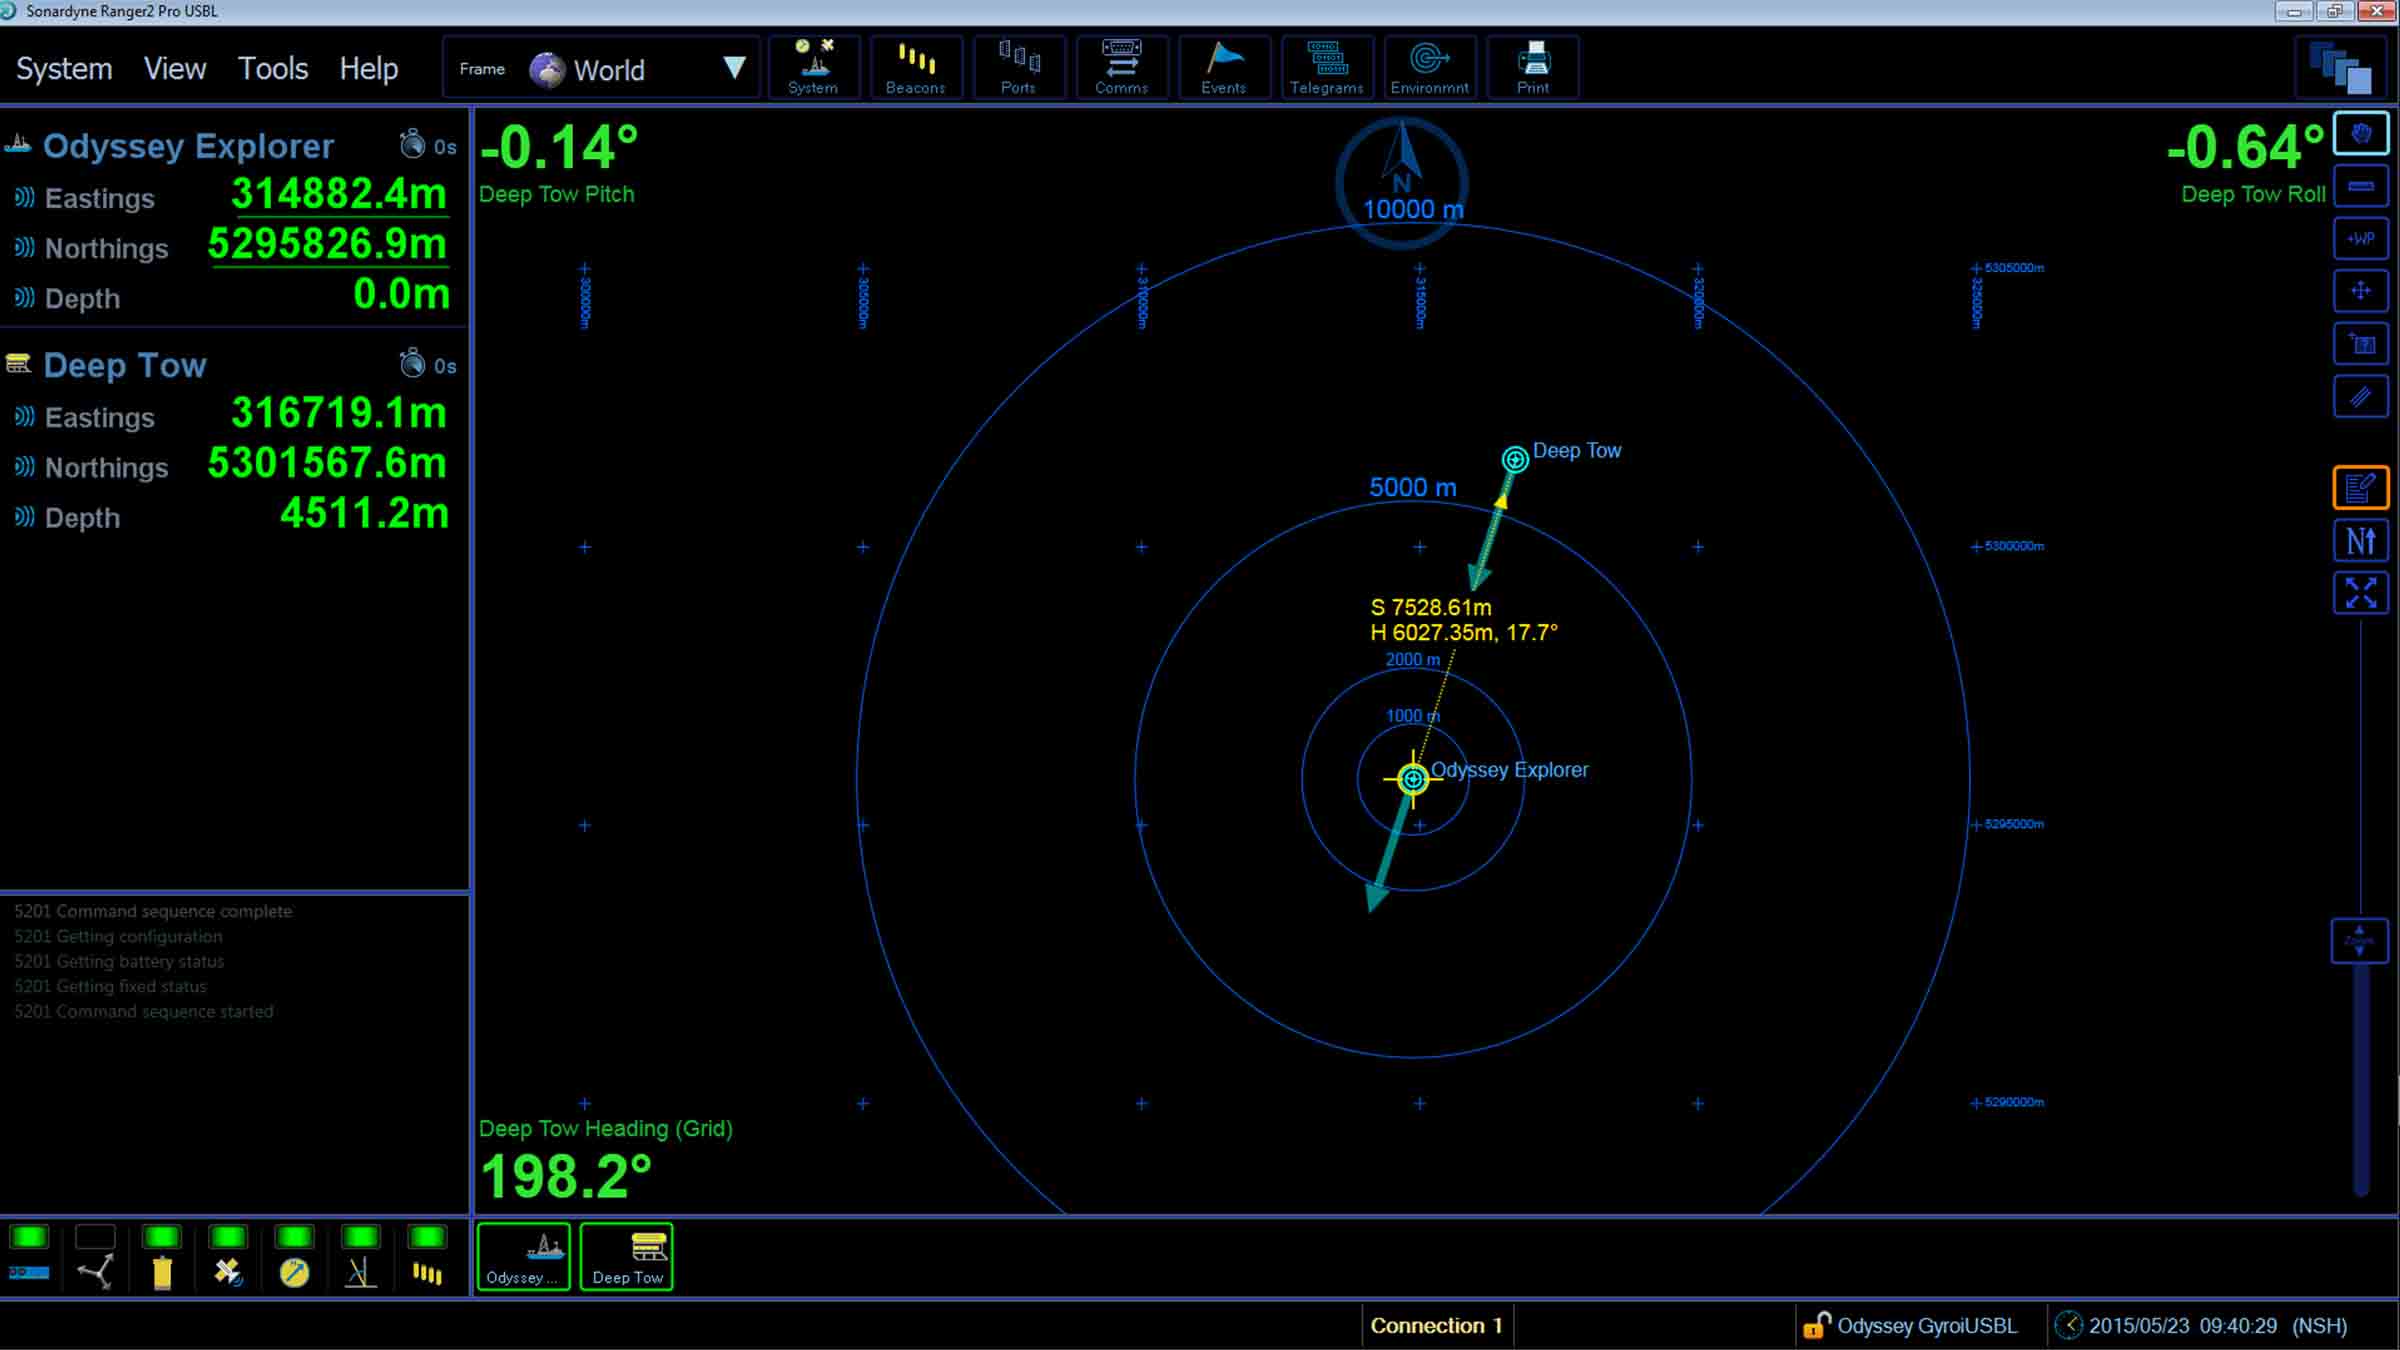Image resolution: width=2400 pixels, height=1350 pixels.
Task: Click green indicator above transceiver icon
Action: (29, 1237)
